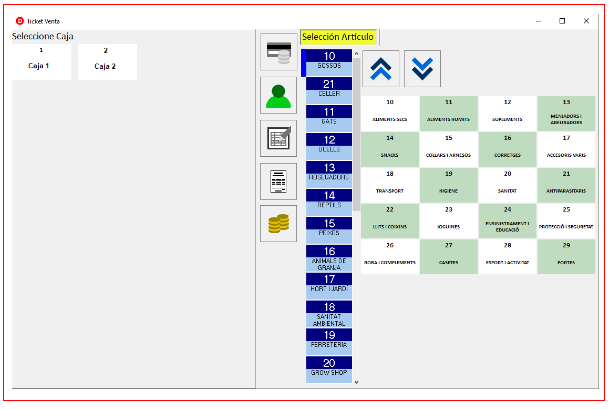Select category 19 Ferreteria
This screenshot has width=610, height=409.
point(329,340)
